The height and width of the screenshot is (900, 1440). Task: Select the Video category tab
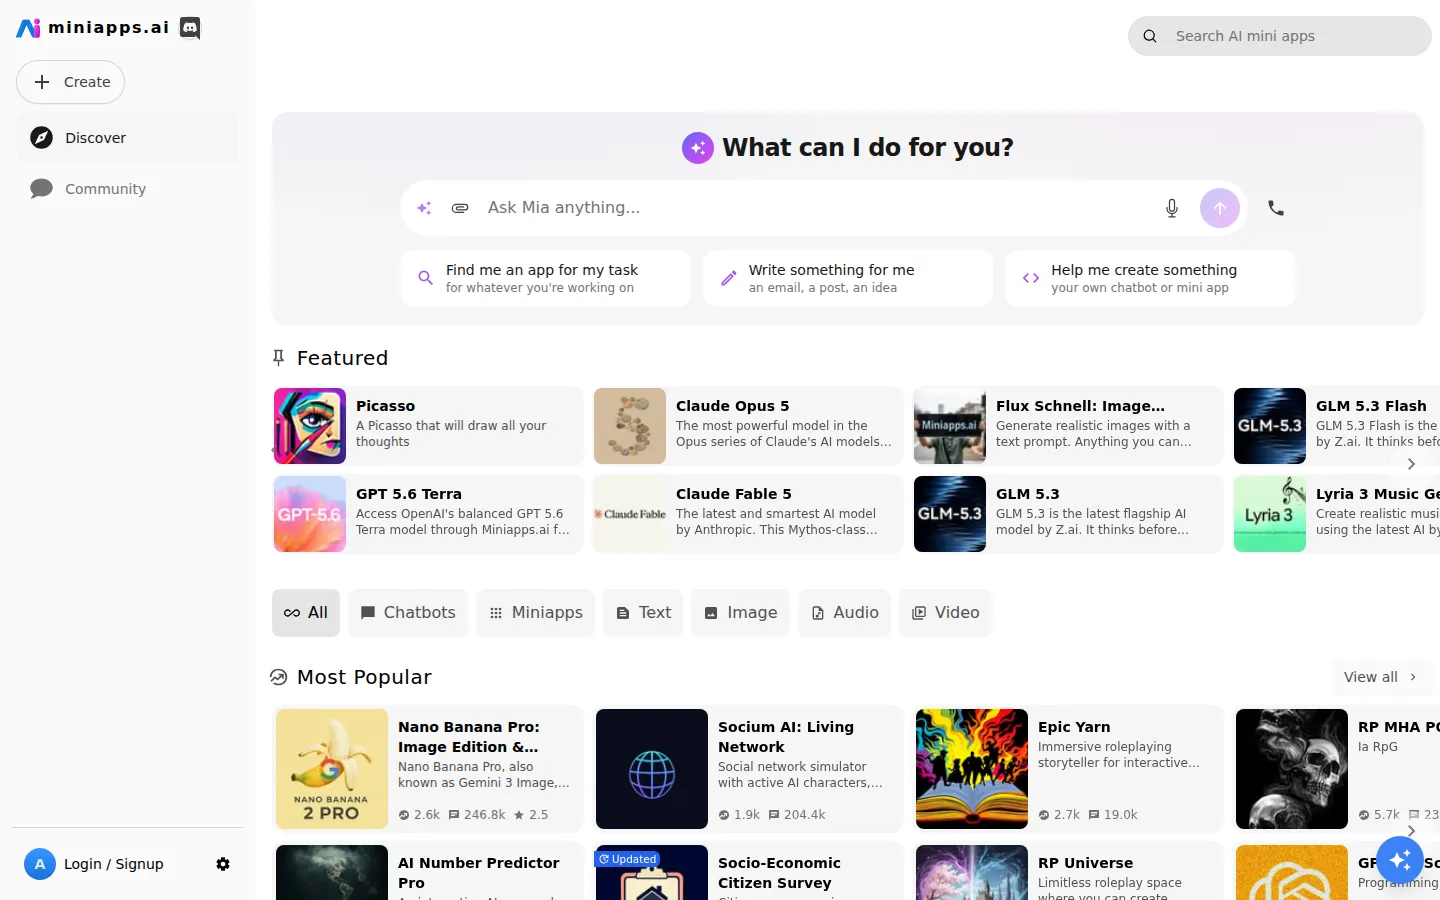click(945, 613)
